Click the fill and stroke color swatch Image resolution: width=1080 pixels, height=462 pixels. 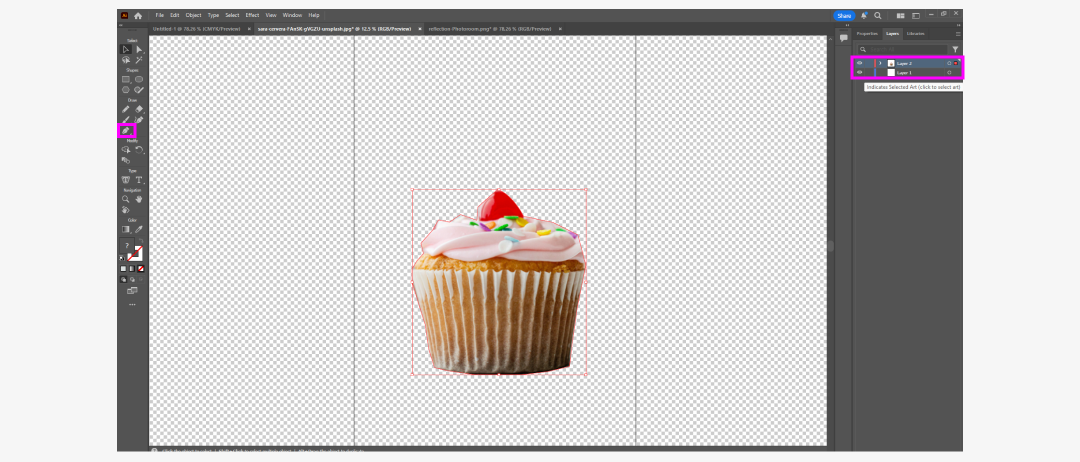click(x=132, y=253)
